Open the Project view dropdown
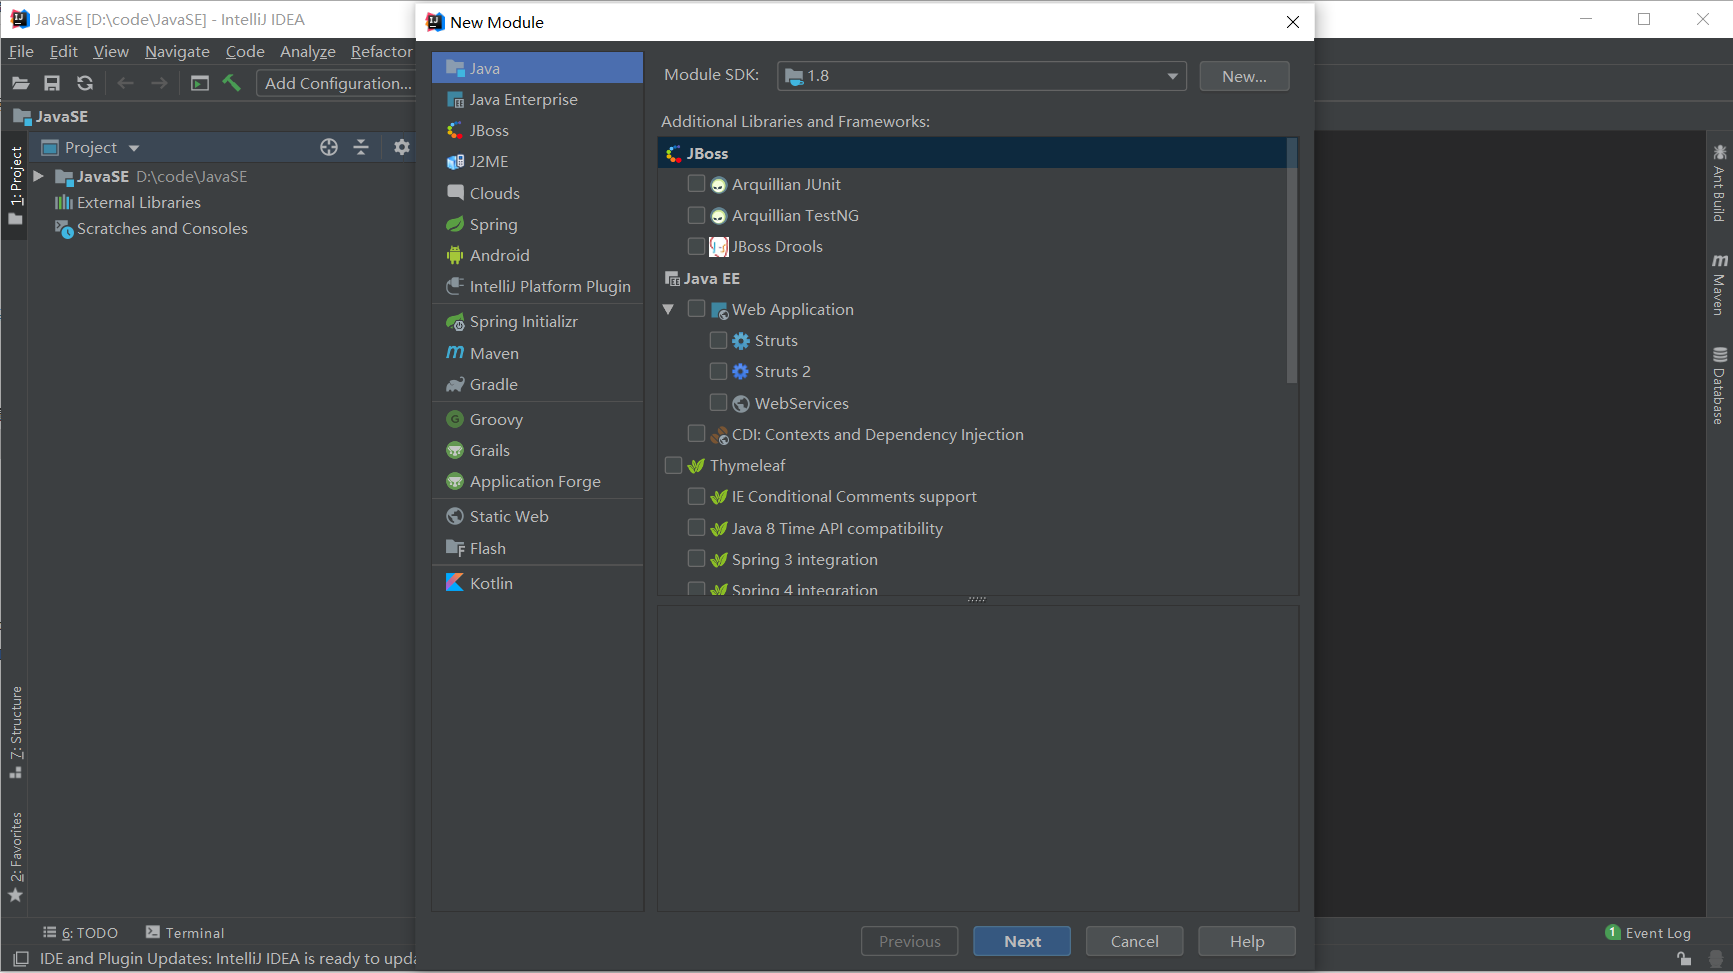The width and height of the screenshot is (1733, 973). tap(90, 147)
